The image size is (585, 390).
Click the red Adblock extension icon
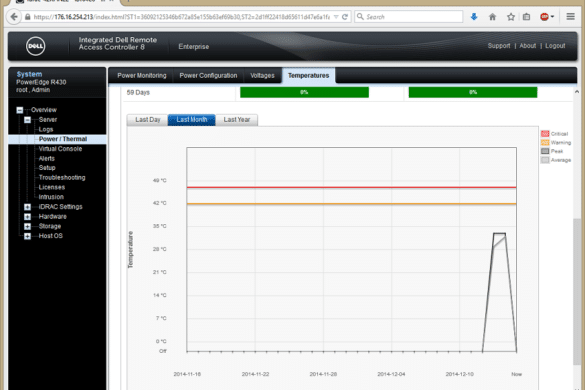[x=544, y=17]
